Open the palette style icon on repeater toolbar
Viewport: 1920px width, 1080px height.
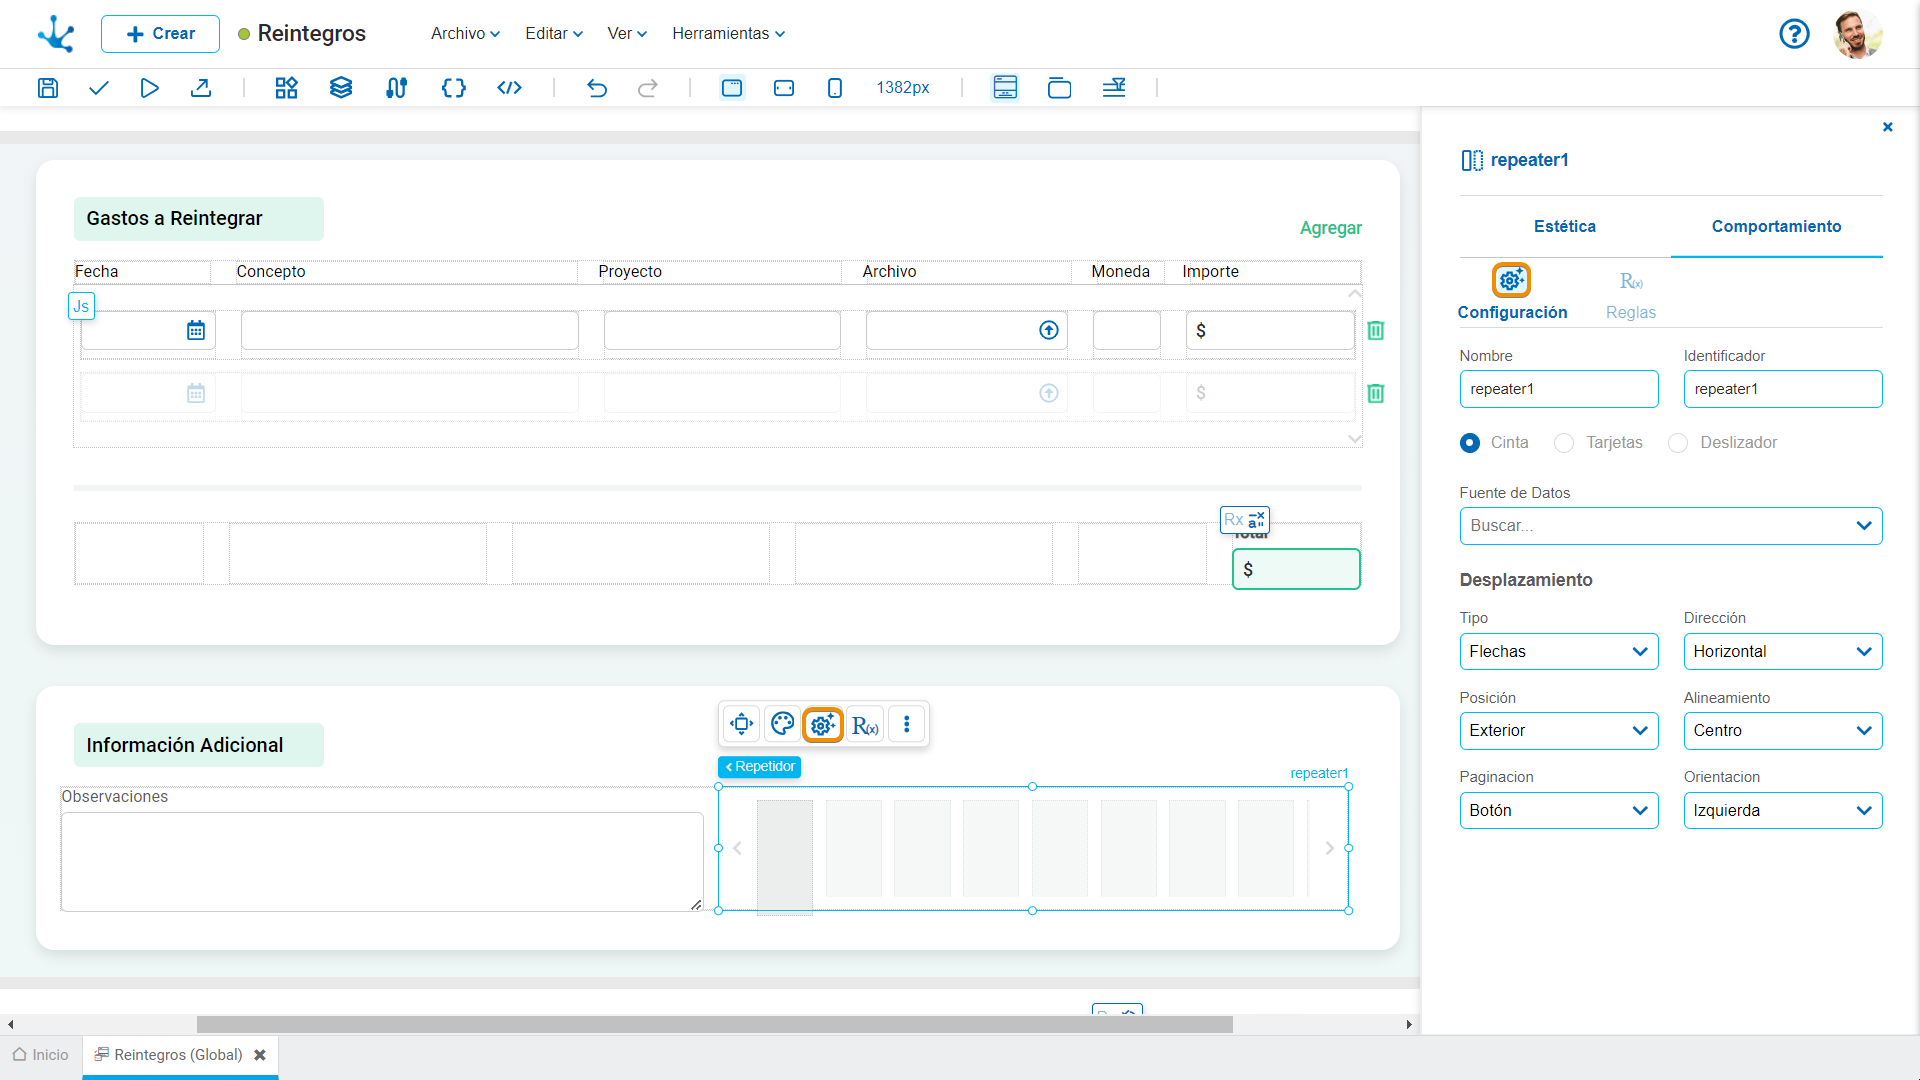pos(783,724)
